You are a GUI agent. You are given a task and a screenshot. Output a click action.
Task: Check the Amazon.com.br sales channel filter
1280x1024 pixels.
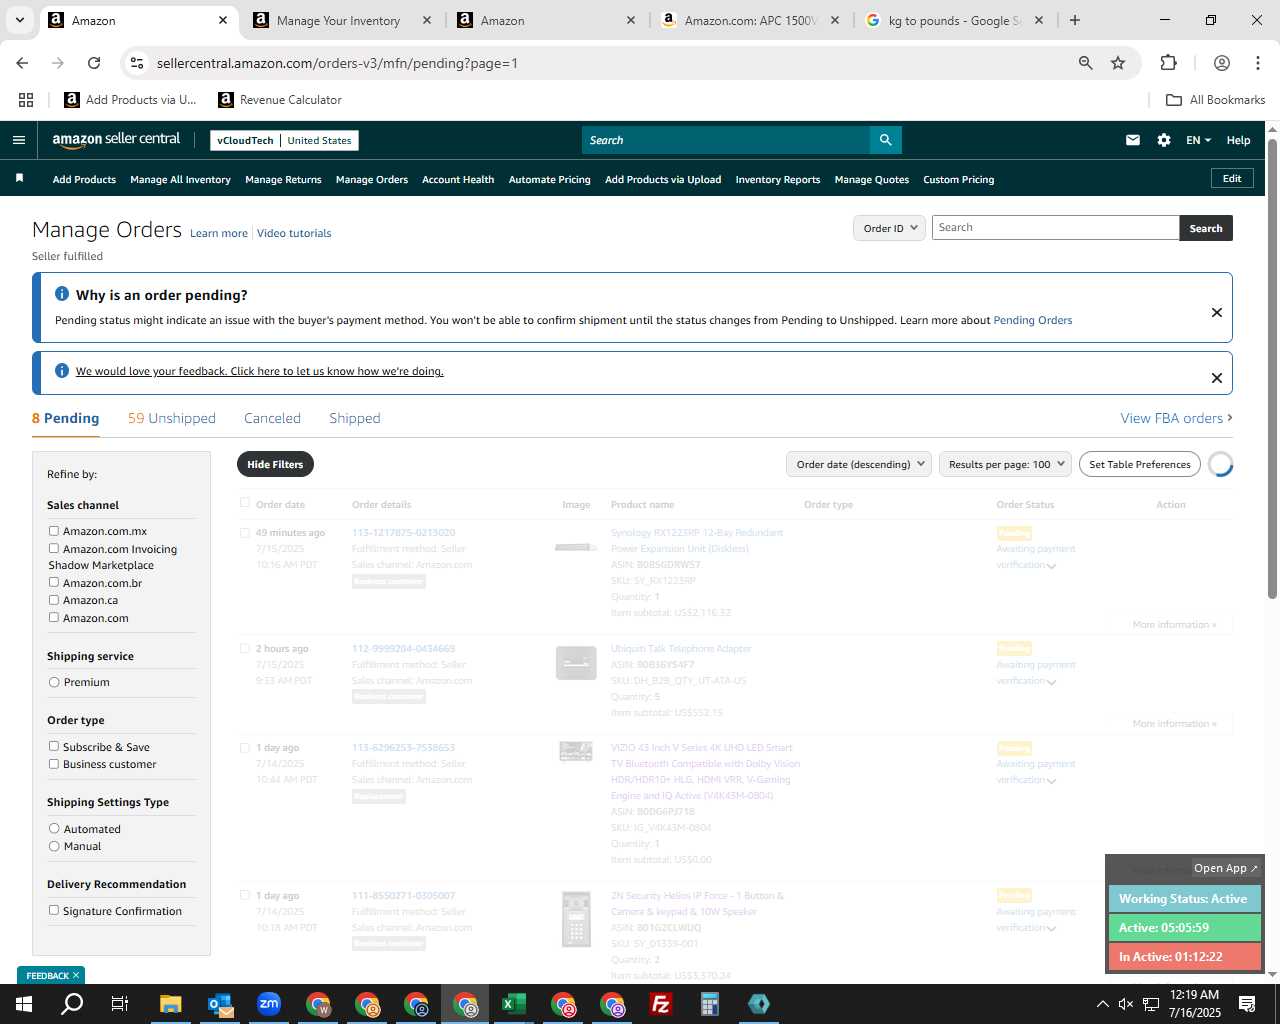click(x=54, y=582)
